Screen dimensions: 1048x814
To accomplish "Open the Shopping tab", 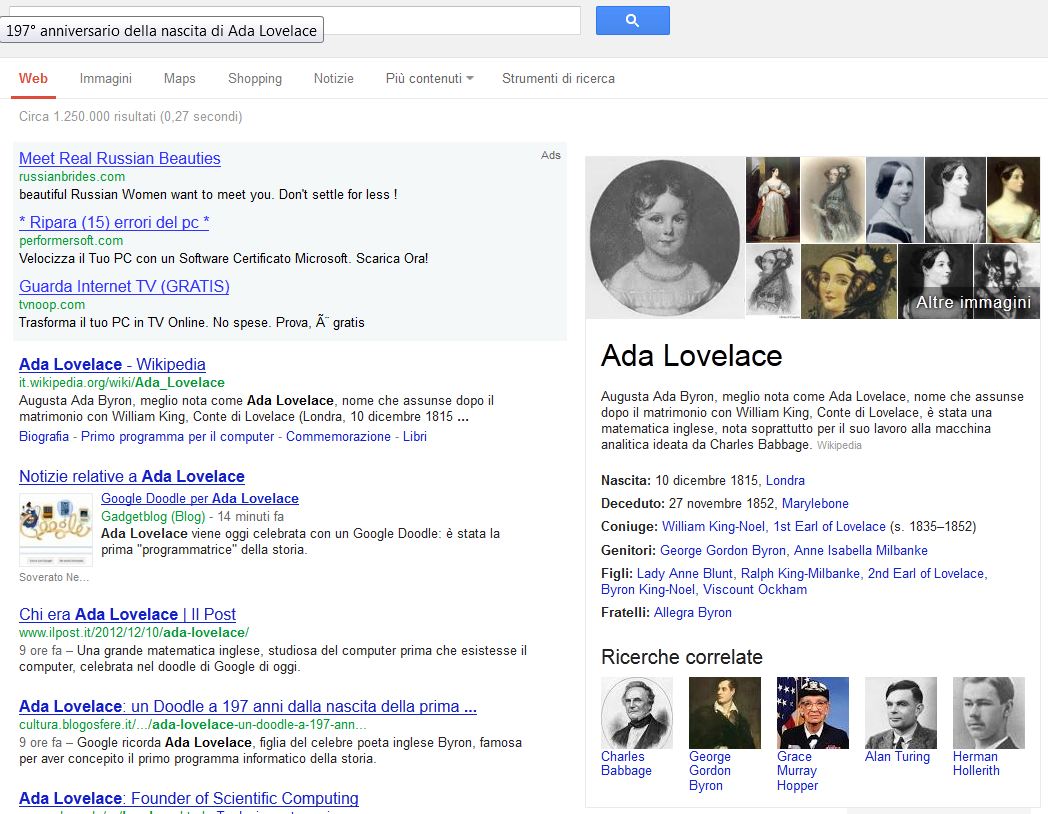I will (x=255, y=78).
